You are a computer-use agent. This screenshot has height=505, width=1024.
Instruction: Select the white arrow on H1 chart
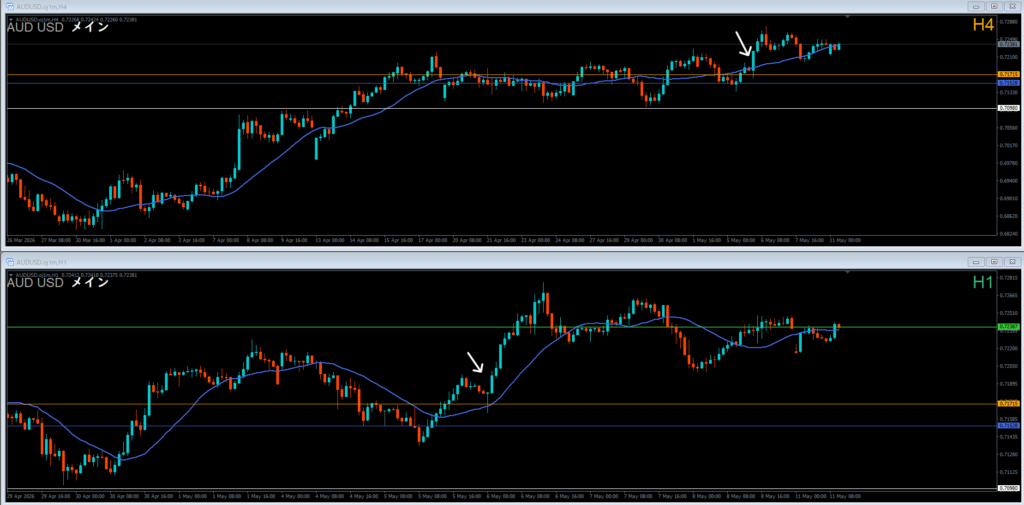475,362
